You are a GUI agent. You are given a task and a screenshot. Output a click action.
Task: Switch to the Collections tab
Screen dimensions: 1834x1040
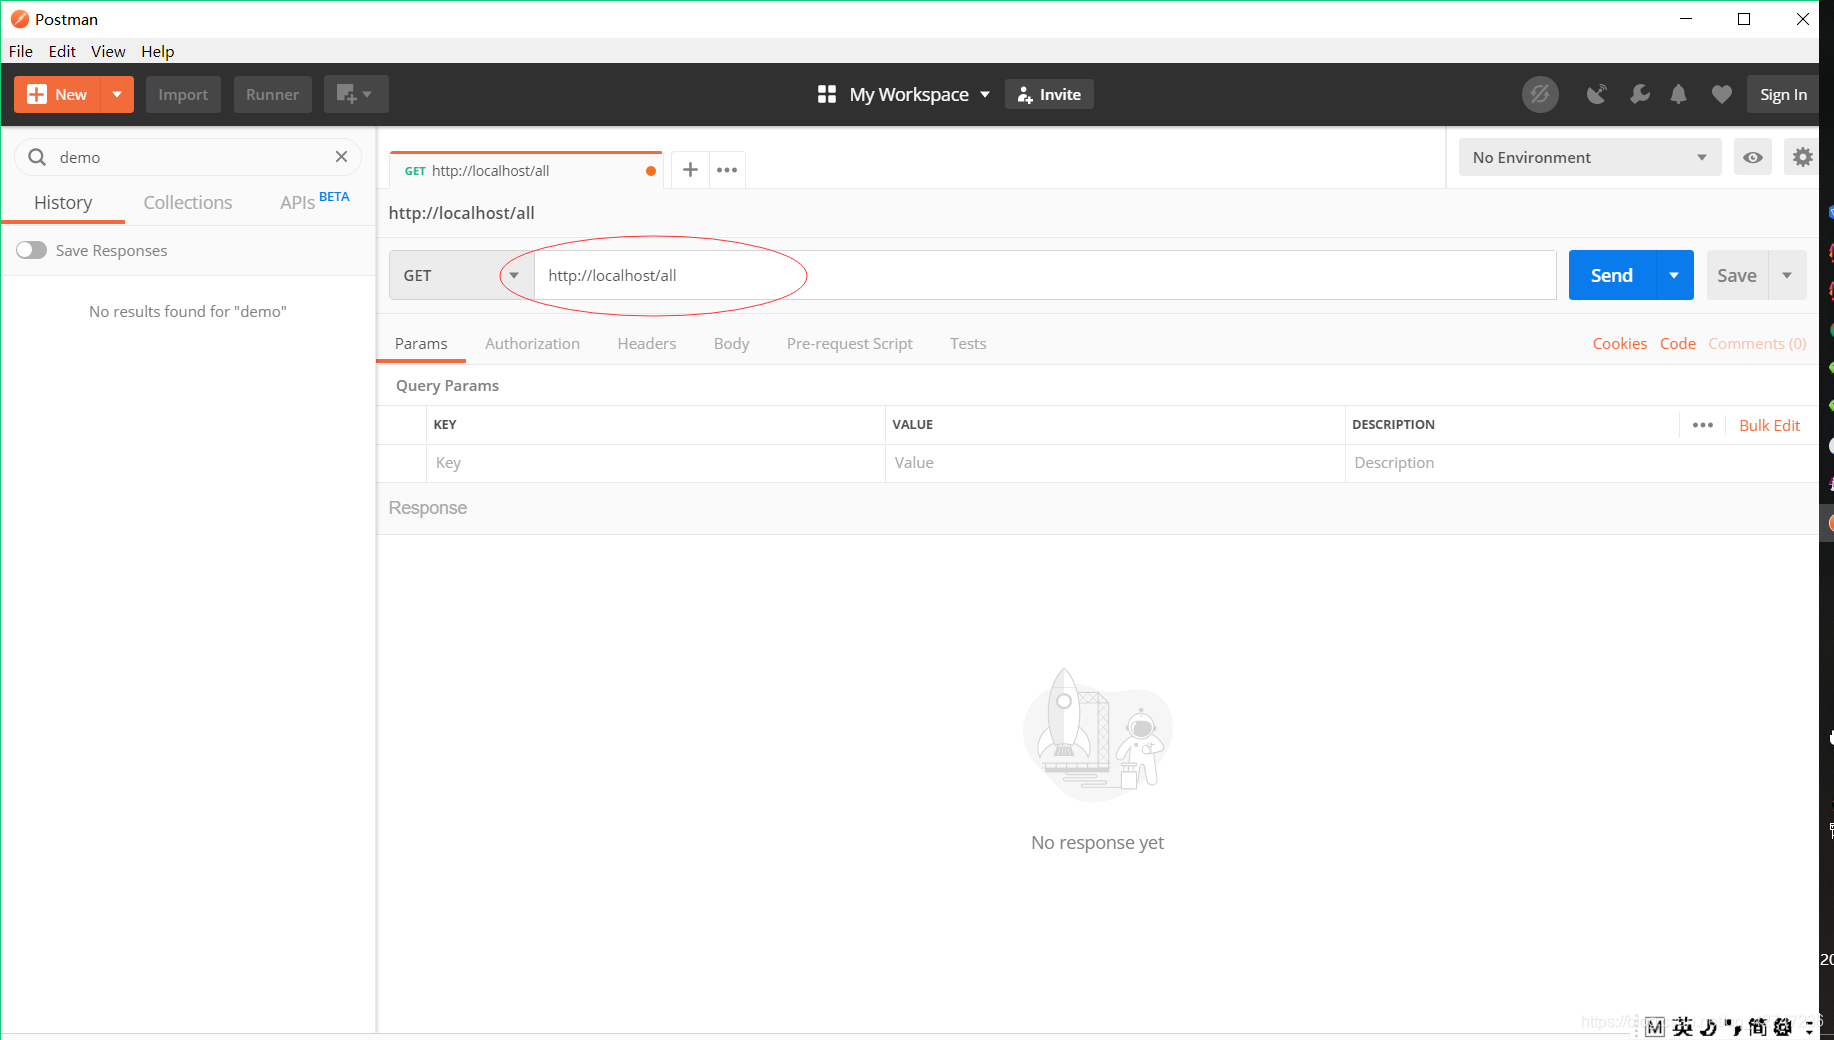pos(188,202)
